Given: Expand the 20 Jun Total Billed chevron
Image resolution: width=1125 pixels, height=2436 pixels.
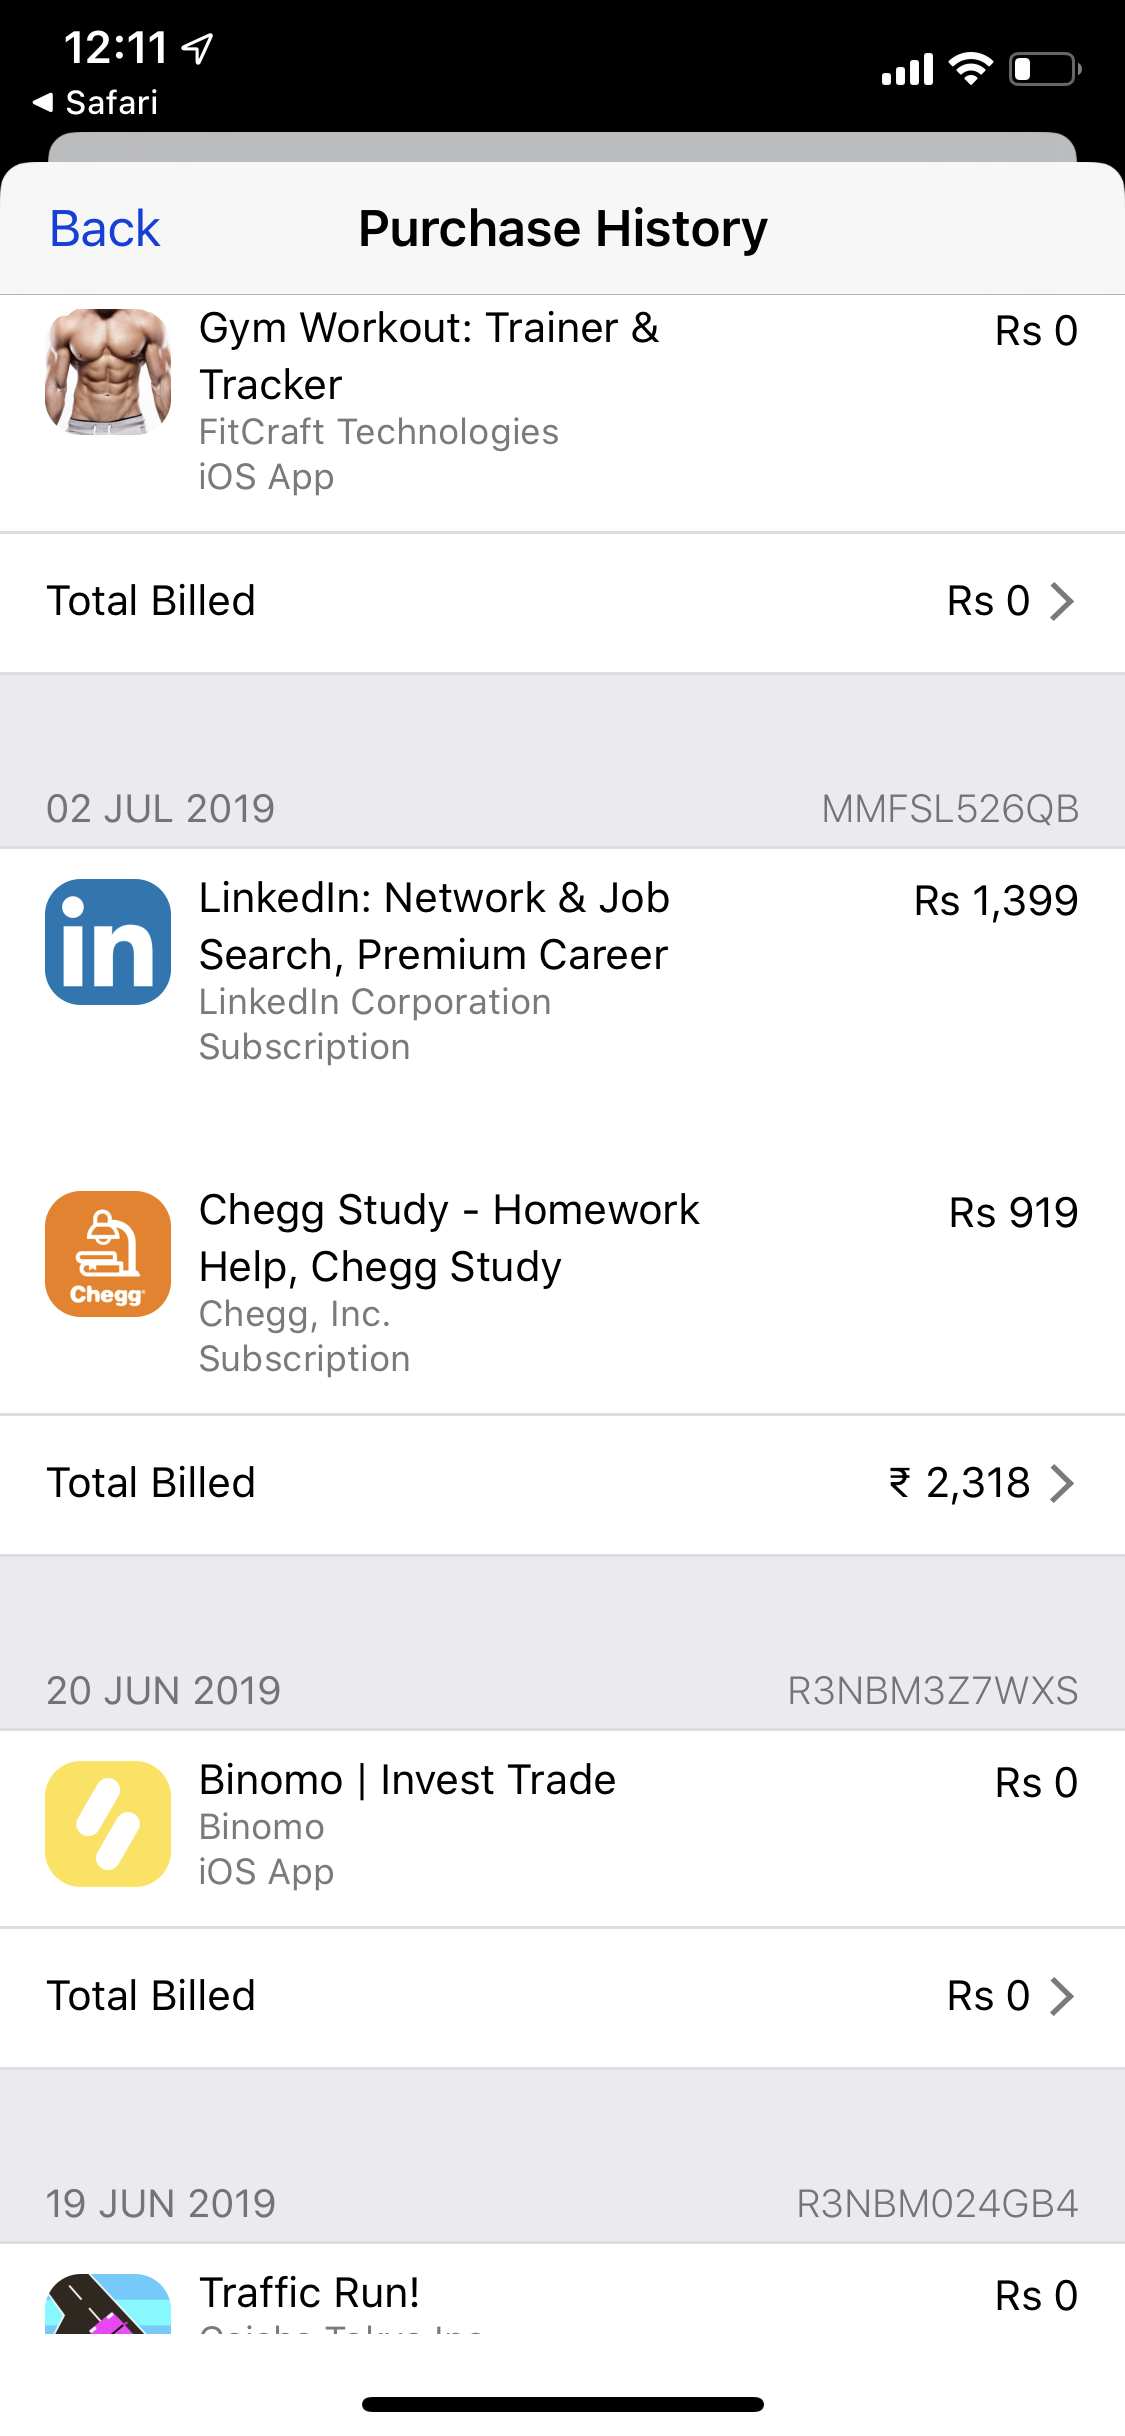Looking at the screenshot, I should tap(1062, 1996).
